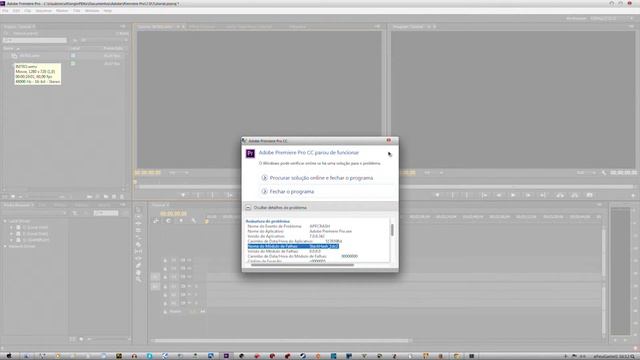Switch to Effect Controls tab

coord(202,27)
